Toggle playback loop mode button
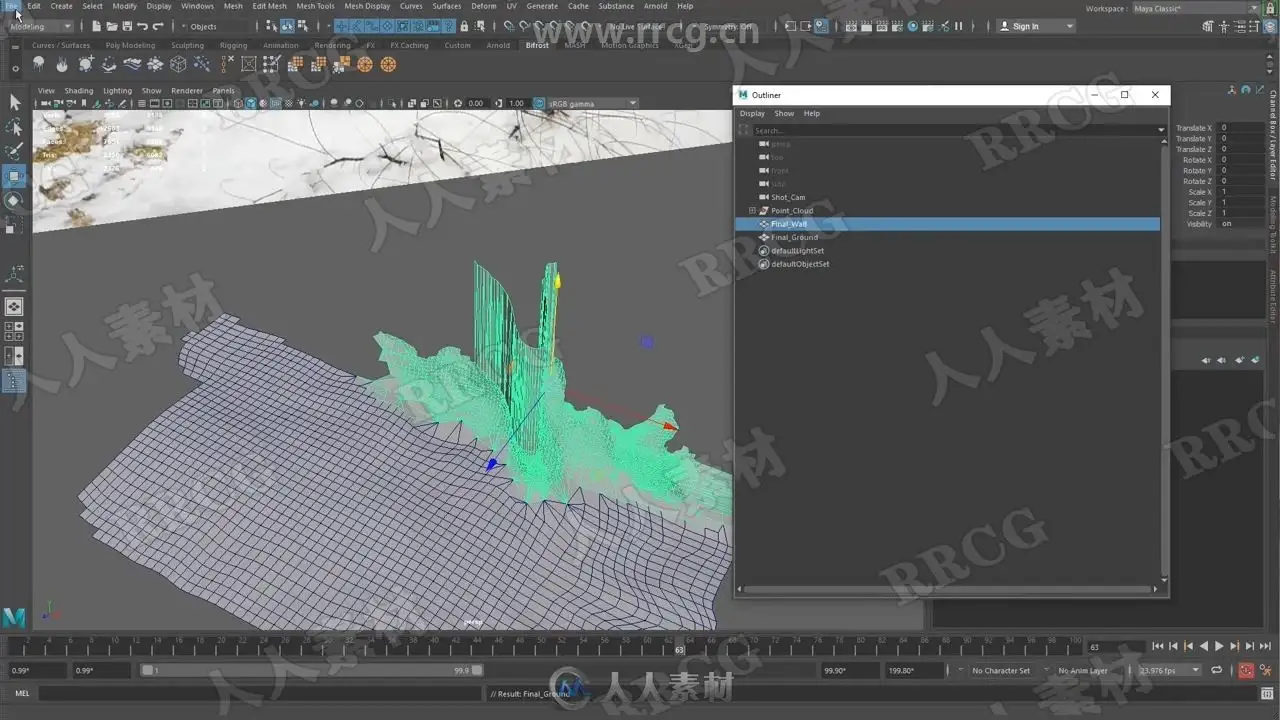Viewport: 1280px width, 720px height. coord(1216,670)
